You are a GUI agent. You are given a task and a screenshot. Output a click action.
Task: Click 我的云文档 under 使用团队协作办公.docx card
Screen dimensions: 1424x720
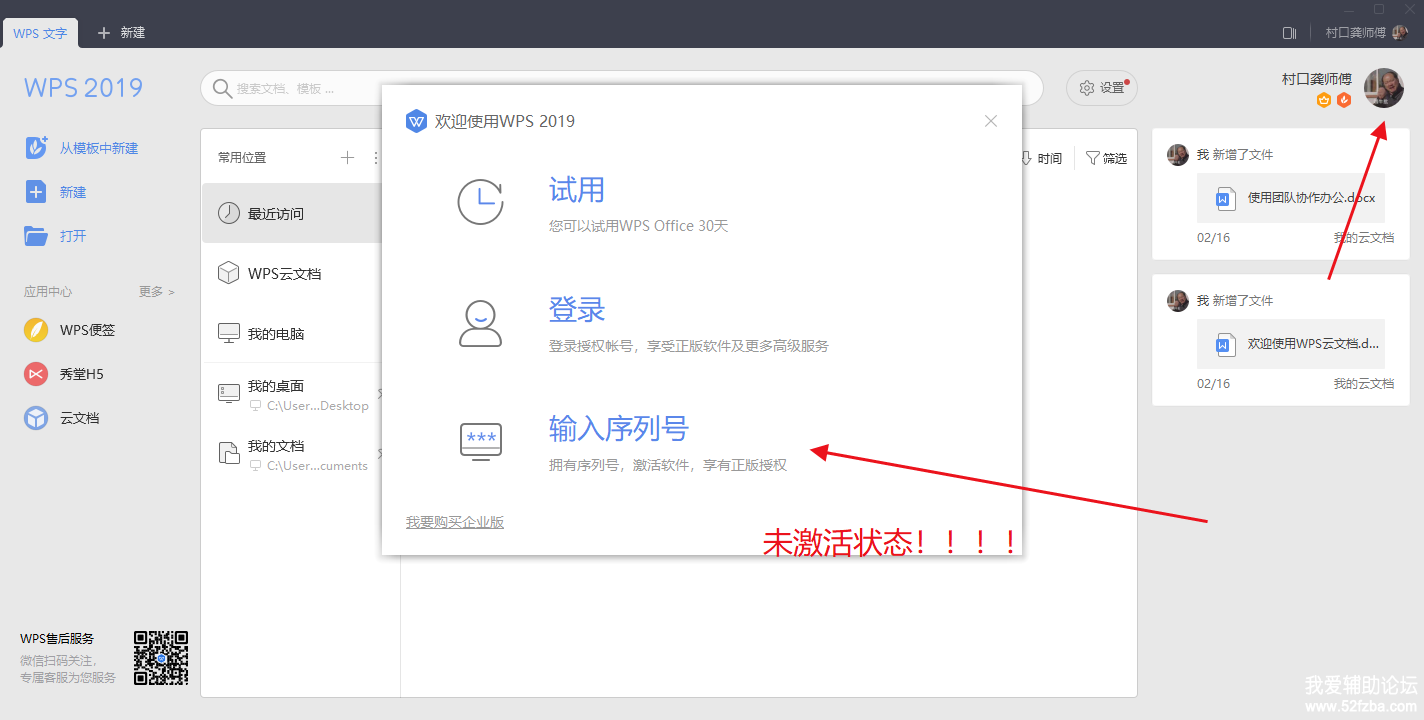[x=1363, y=238]
